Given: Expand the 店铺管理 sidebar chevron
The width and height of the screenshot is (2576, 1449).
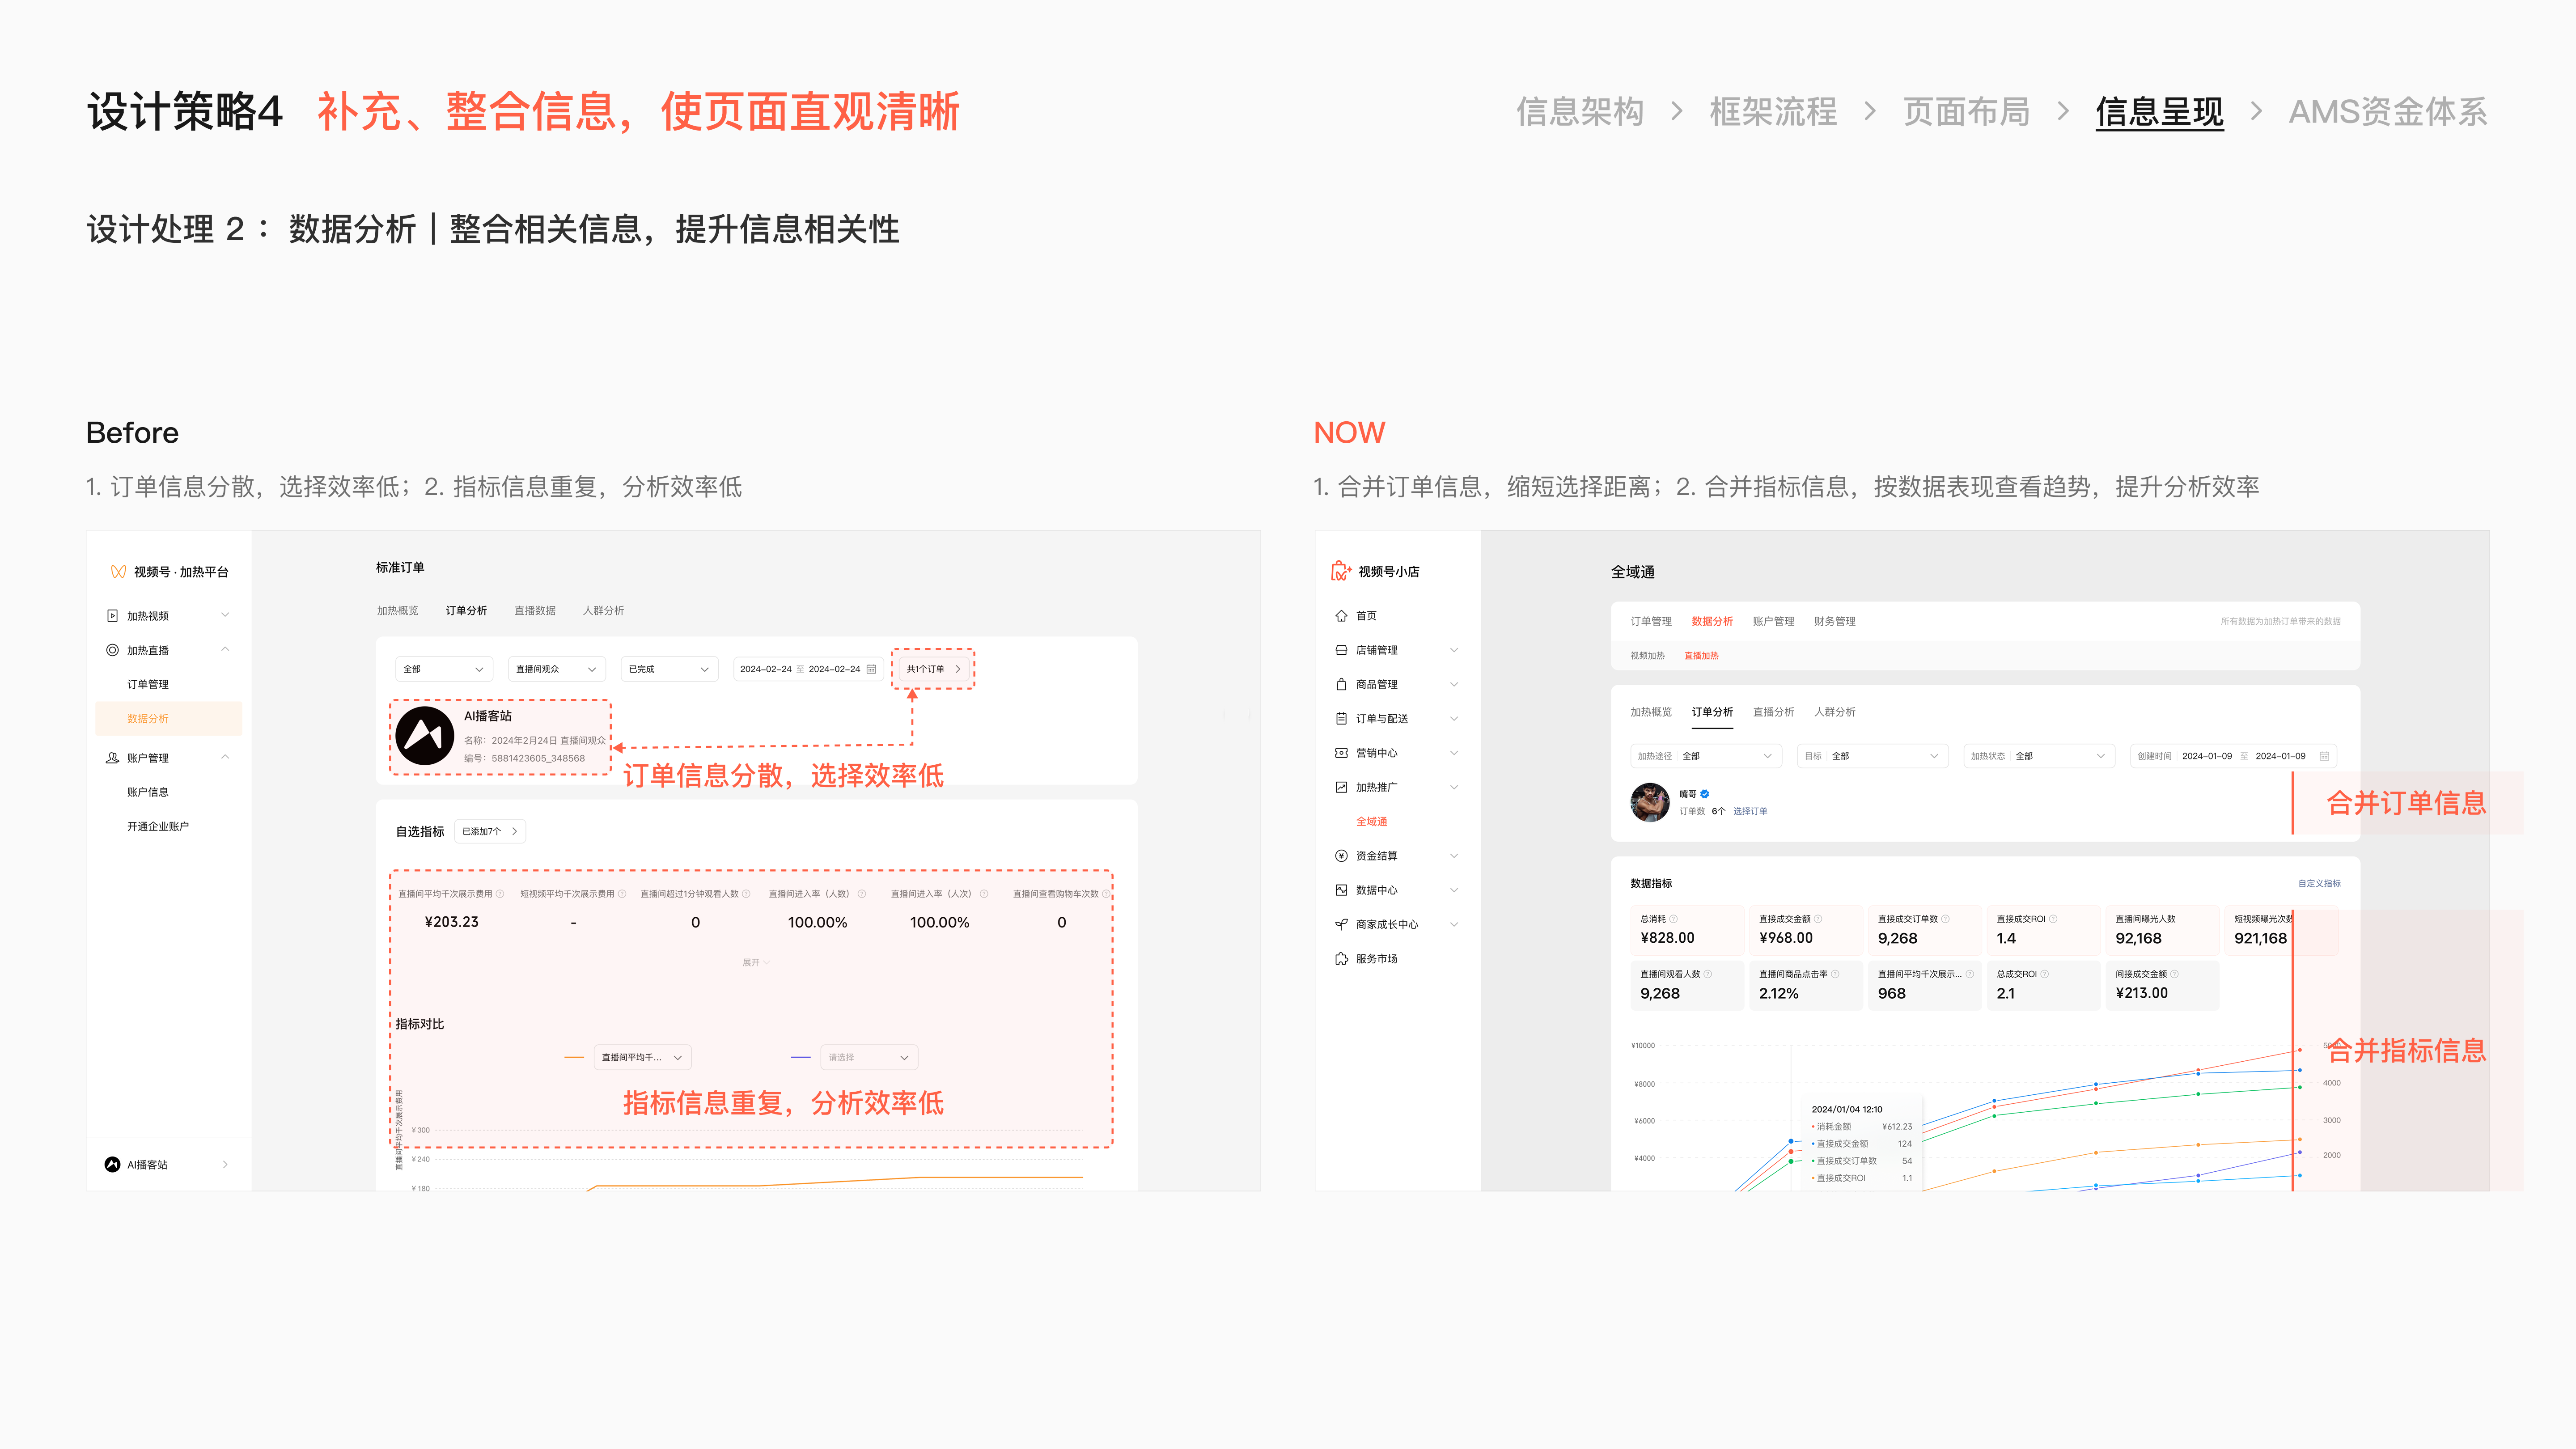Looking at the screenshot, I should [1454, 650].
